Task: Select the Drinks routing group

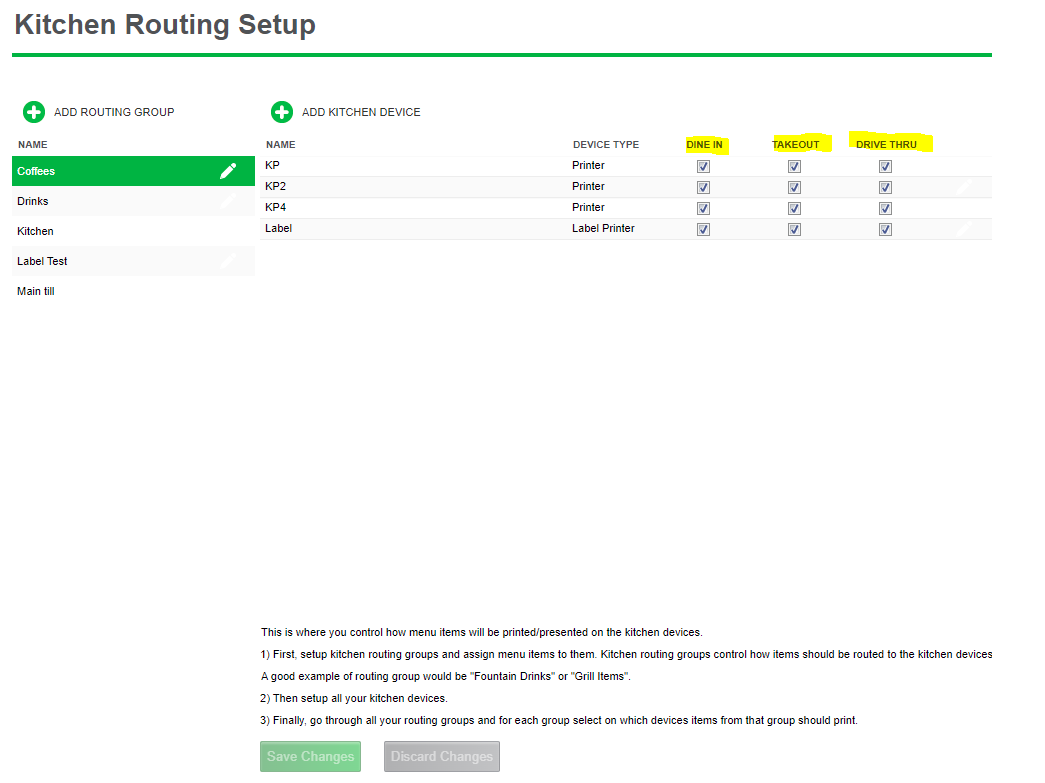Action: pyautogui.click(x=33, y=201)
